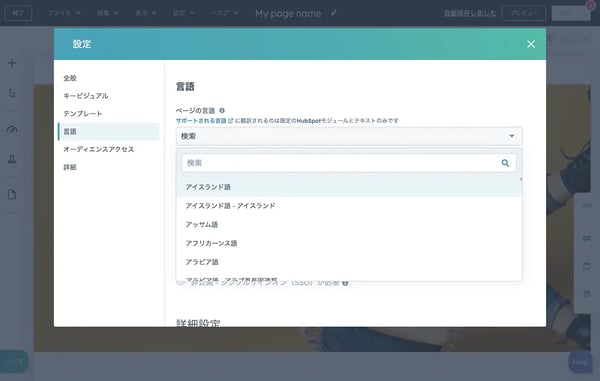
Task: Open the 詳細 settings section
Action: 70,167
